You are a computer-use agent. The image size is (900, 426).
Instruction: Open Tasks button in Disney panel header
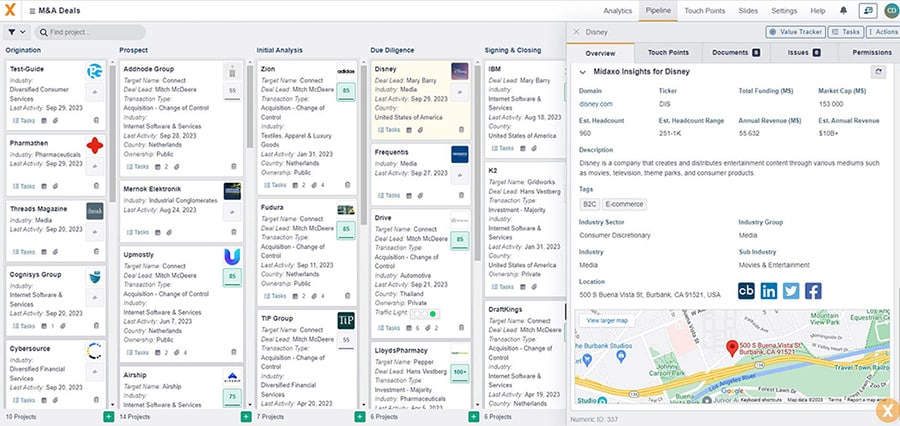pyautogui.click(x=846, y=32)
